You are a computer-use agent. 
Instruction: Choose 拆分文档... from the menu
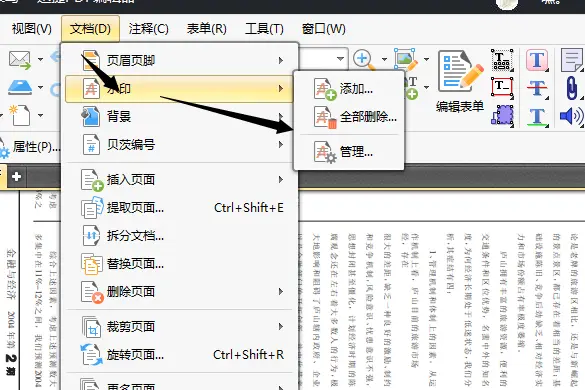pos(178,235)
